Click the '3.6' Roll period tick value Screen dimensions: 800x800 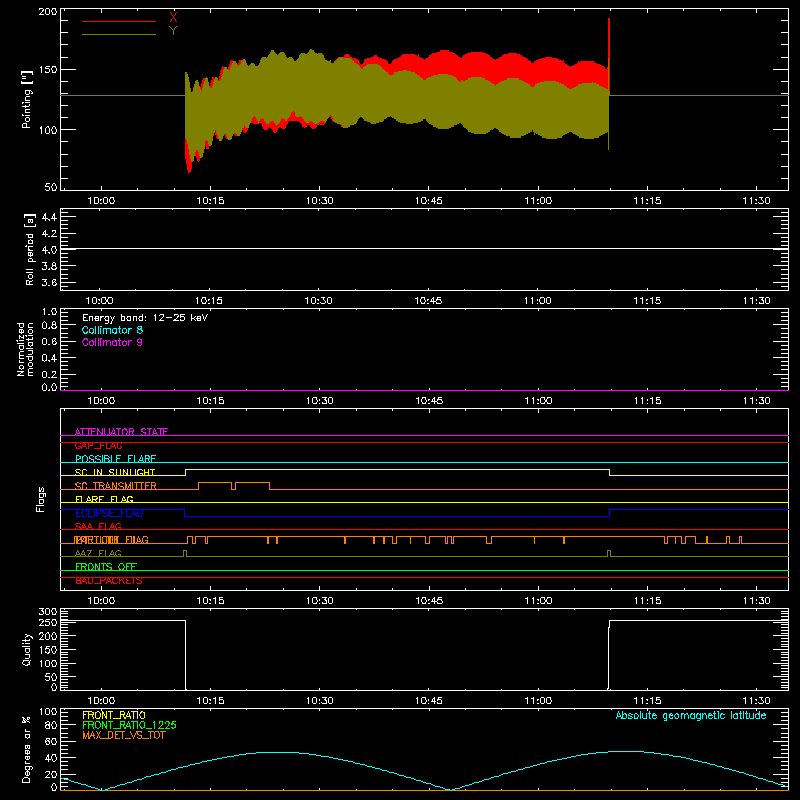pos(48,283)
